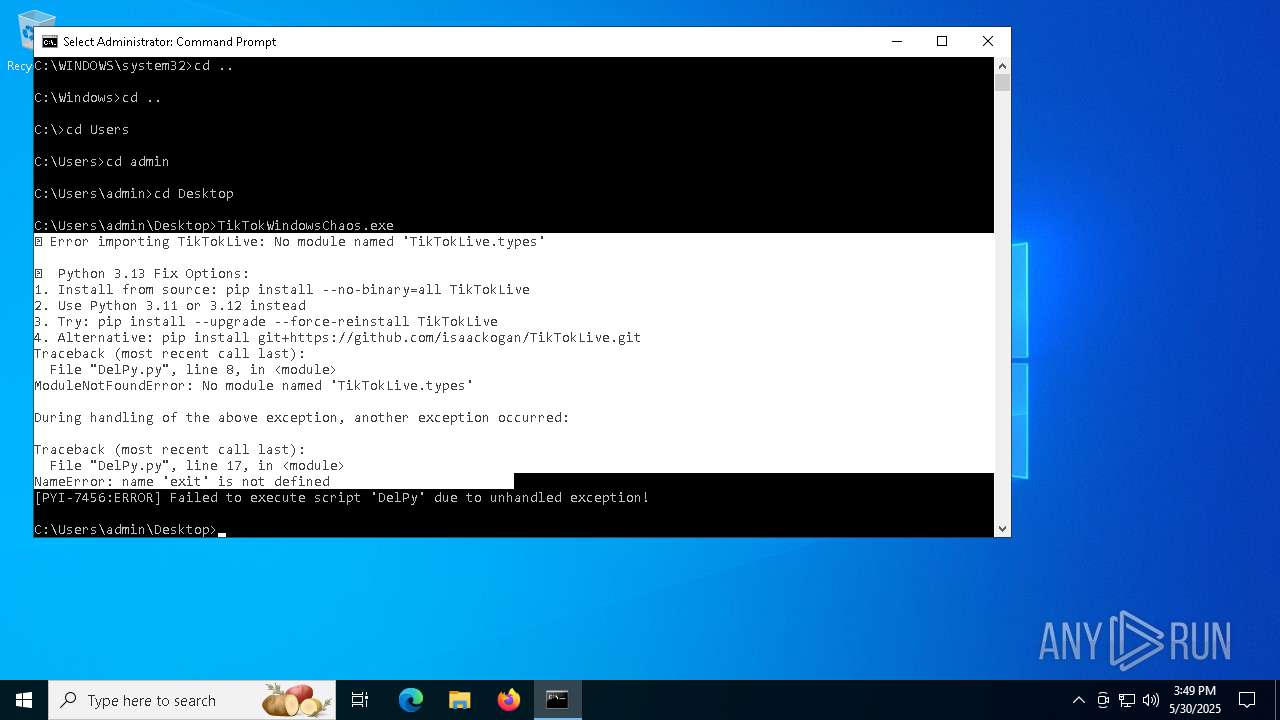
Task: Open Task View from taskbar
Action: pyautogui.click(x=360, y=700)
